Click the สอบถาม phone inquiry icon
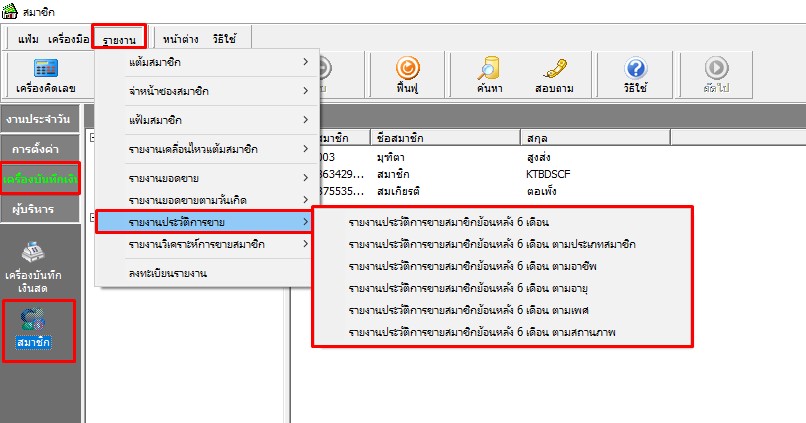 point(551,77)
